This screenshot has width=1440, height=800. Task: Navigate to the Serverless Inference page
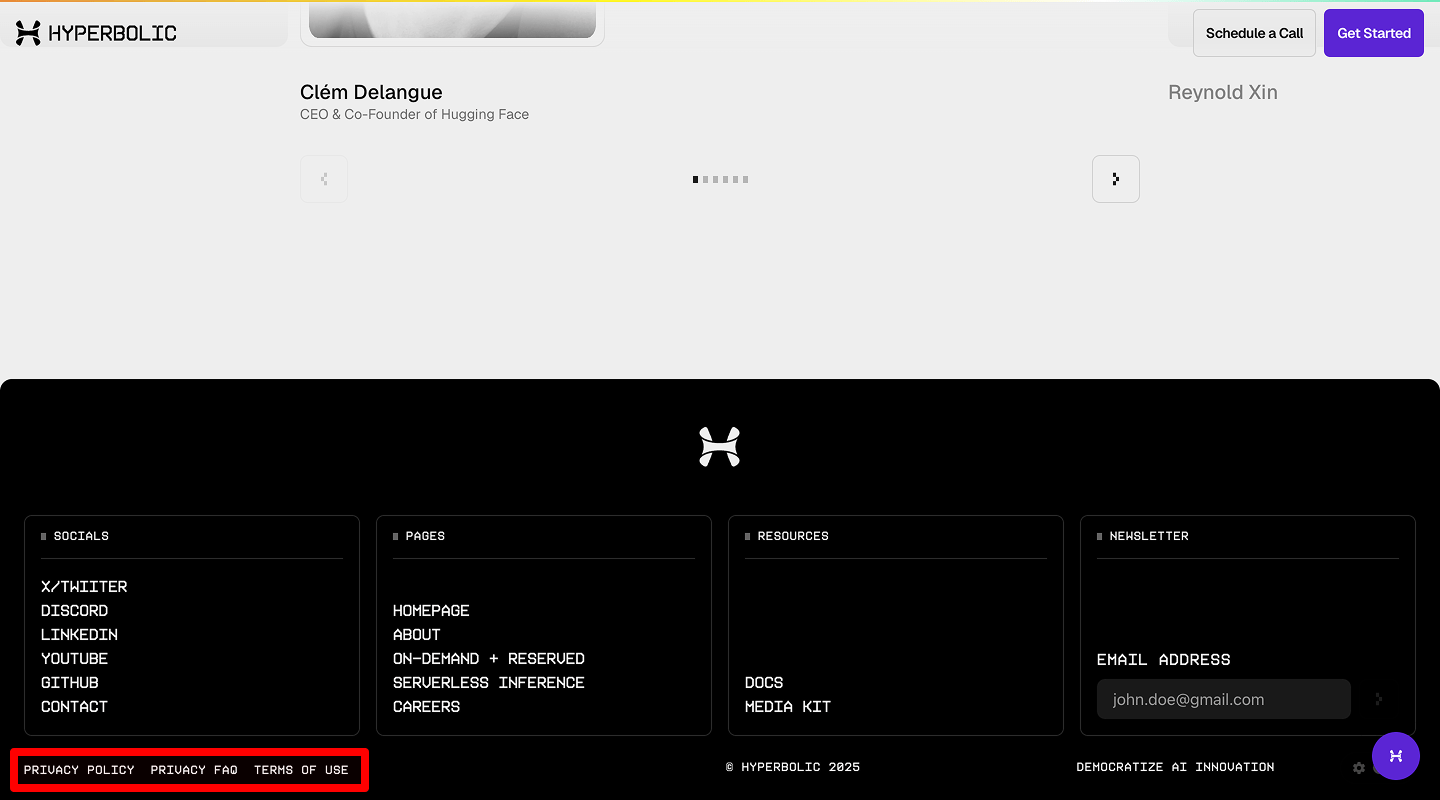coord(488,682)
